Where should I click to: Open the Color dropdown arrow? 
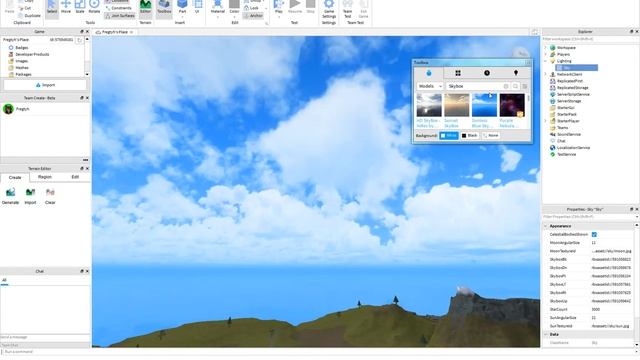click(x=234, y=17)
